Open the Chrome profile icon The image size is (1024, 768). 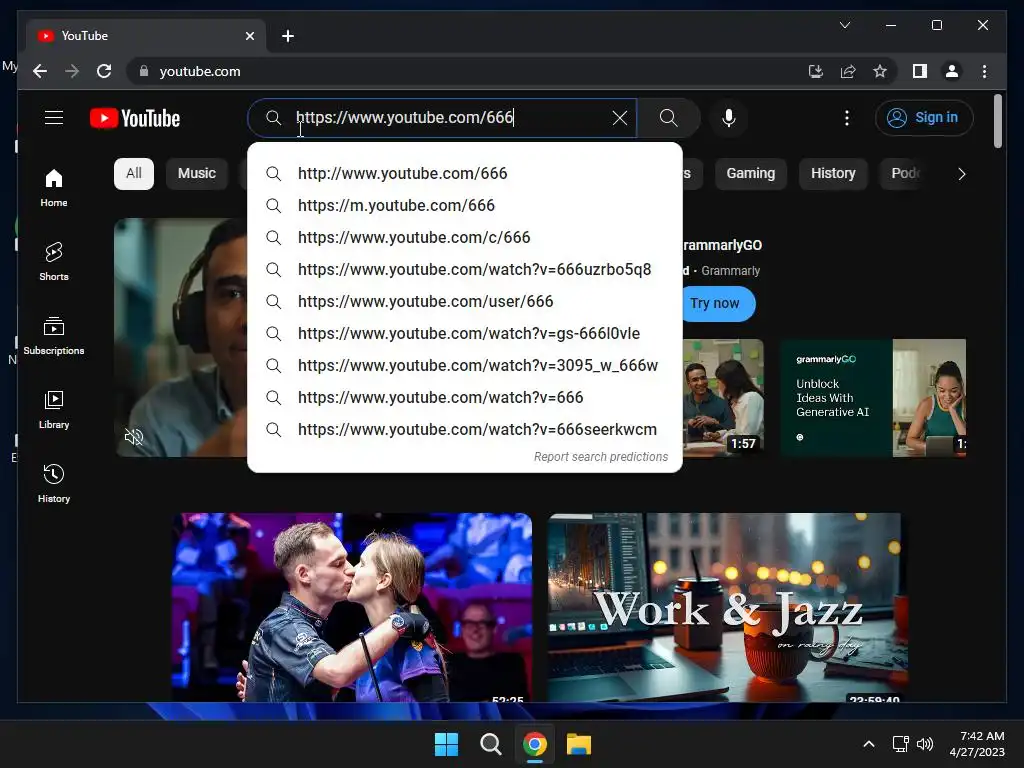coord(952,71)
